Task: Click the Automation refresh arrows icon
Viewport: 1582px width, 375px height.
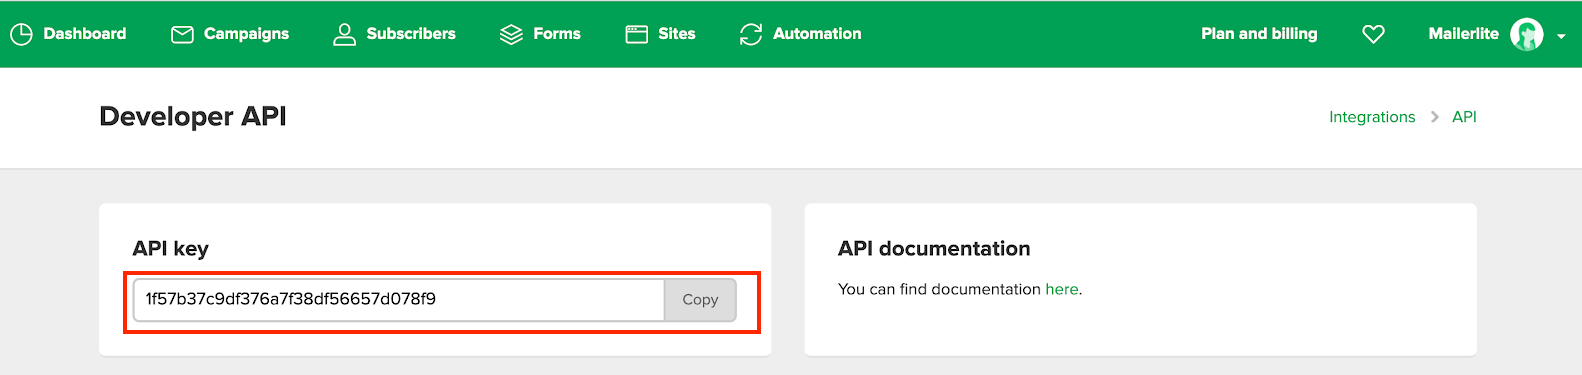Action: [751, 34]
